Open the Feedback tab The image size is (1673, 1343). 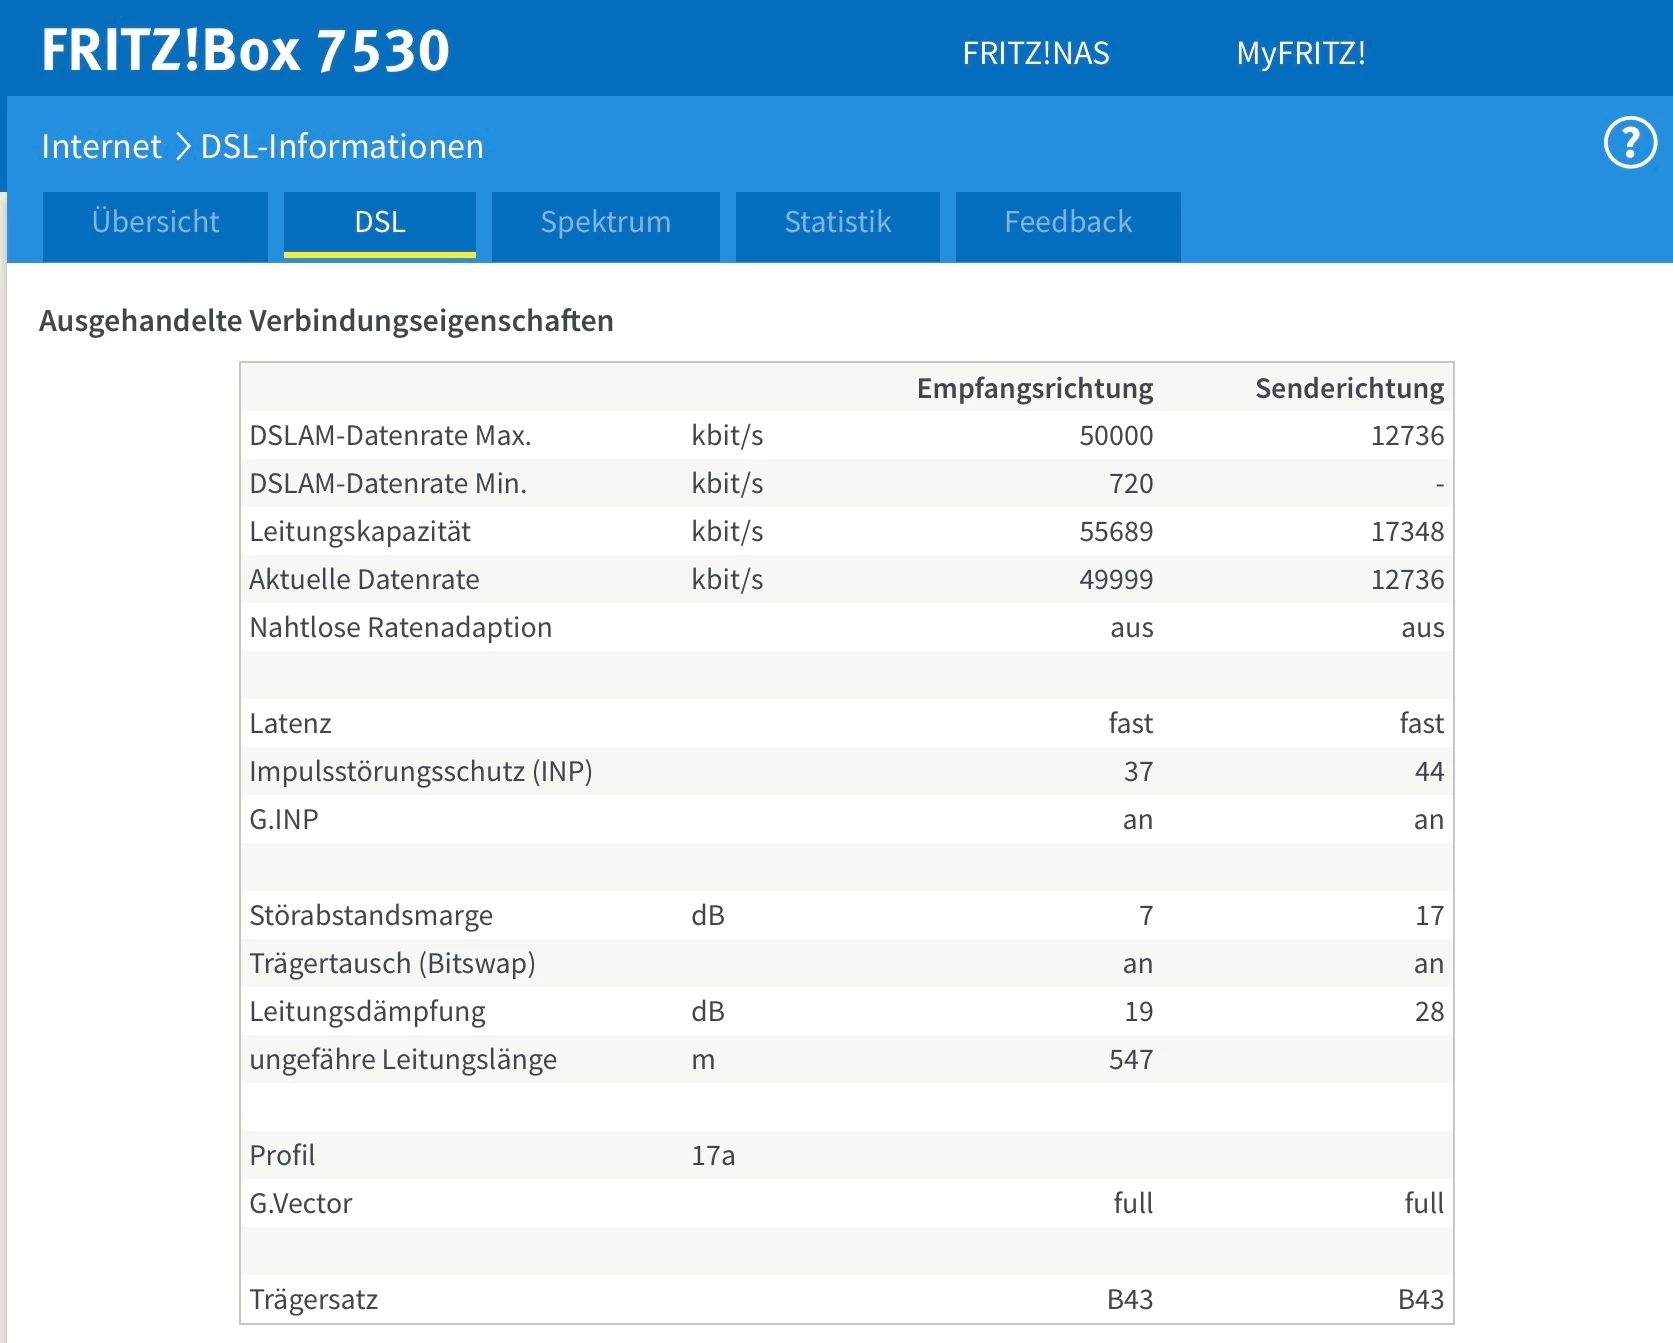pyautogui.click(x=1068, y=226)
